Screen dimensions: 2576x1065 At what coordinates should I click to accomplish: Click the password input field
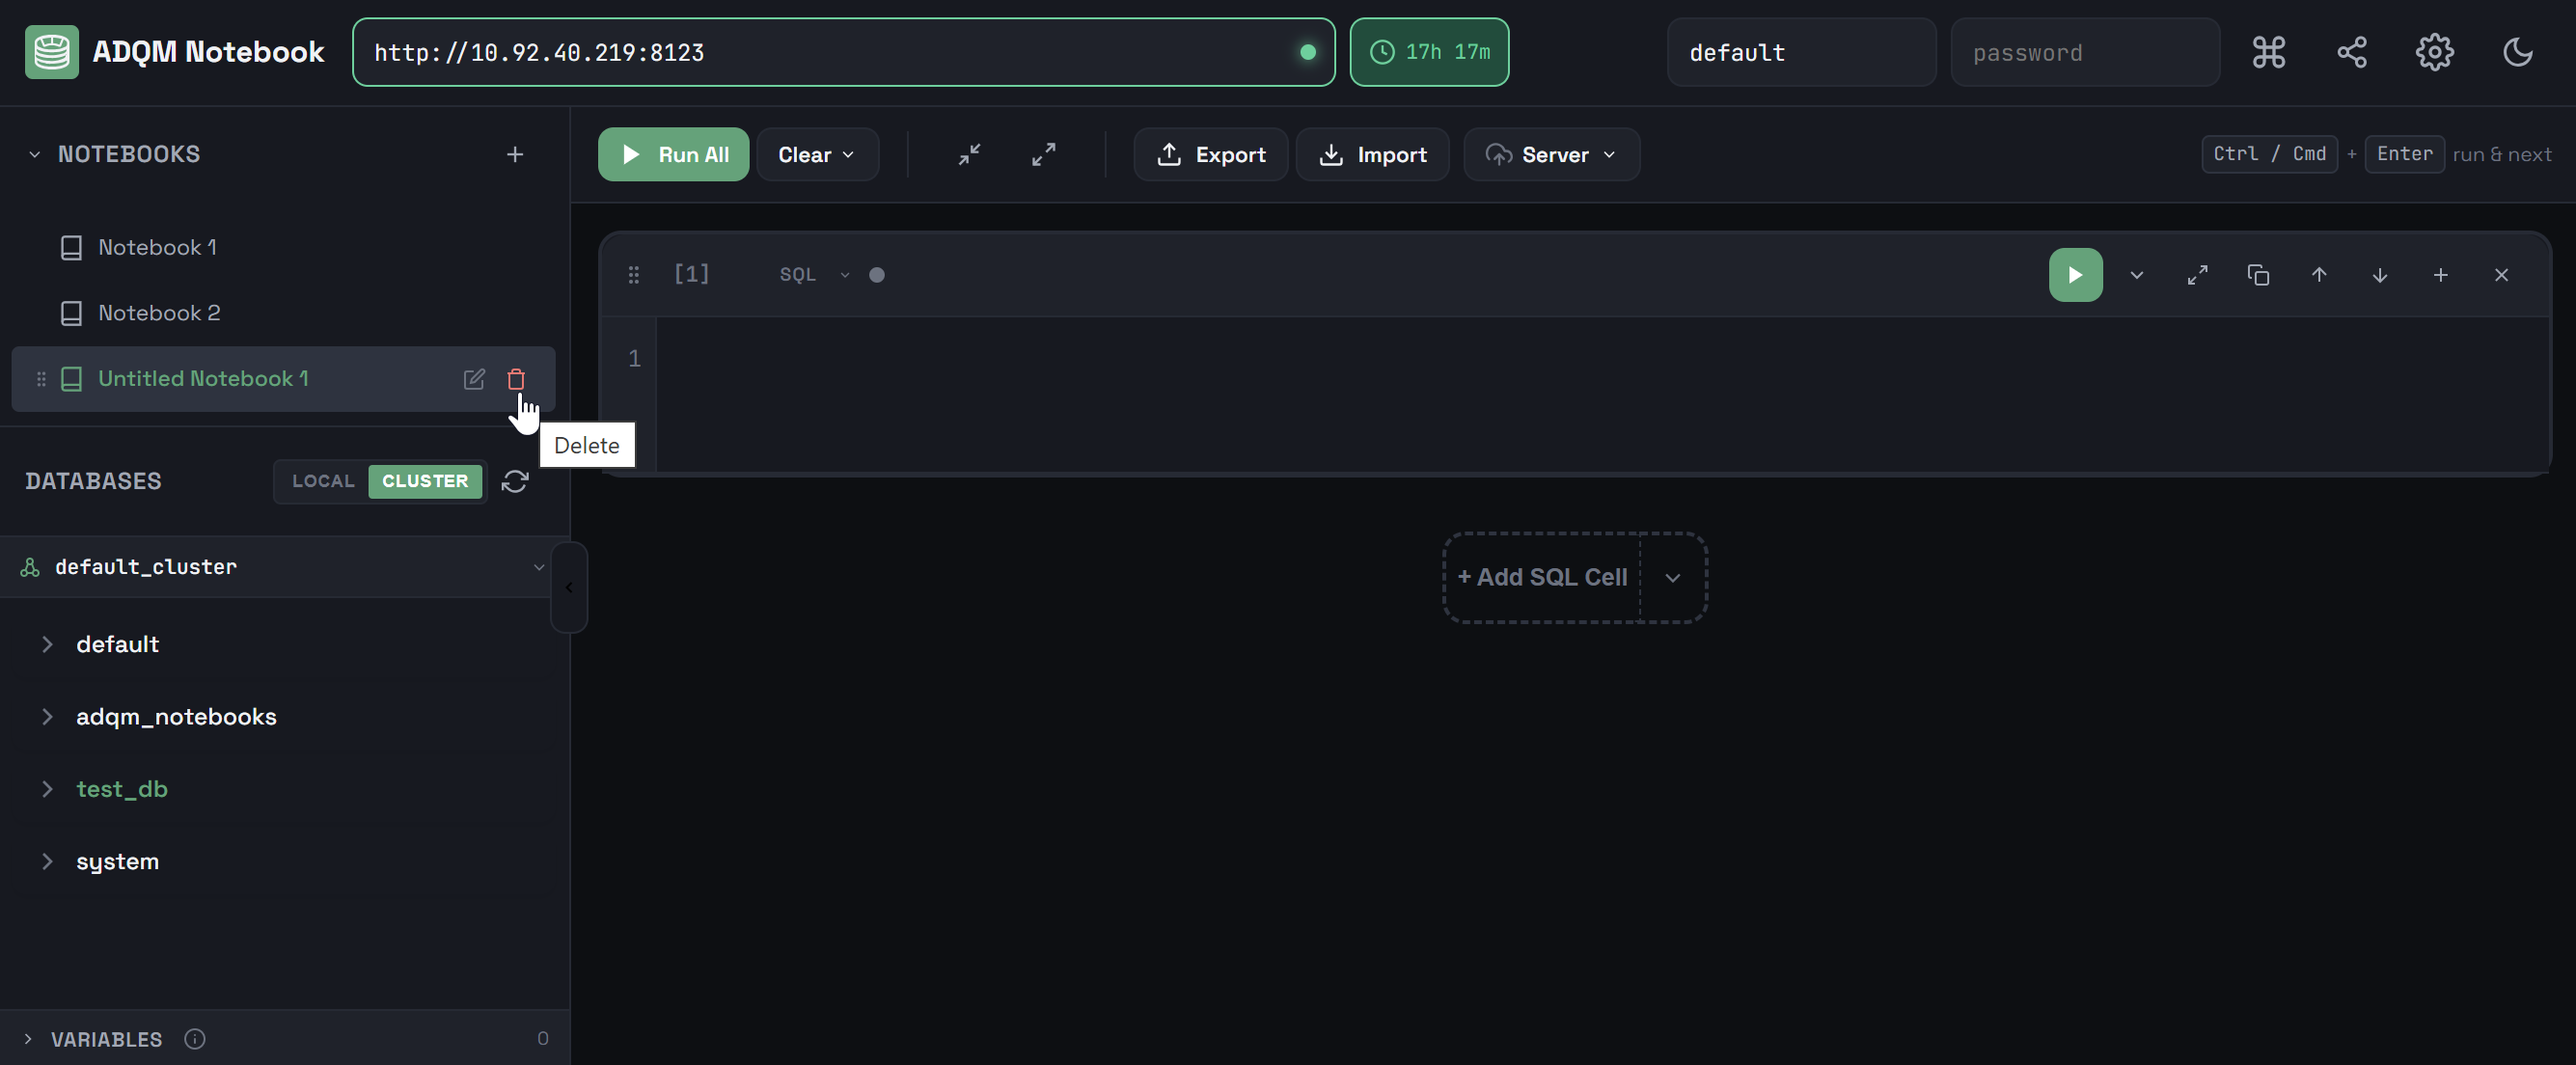pyautogui.click(x=2084, y=52)
